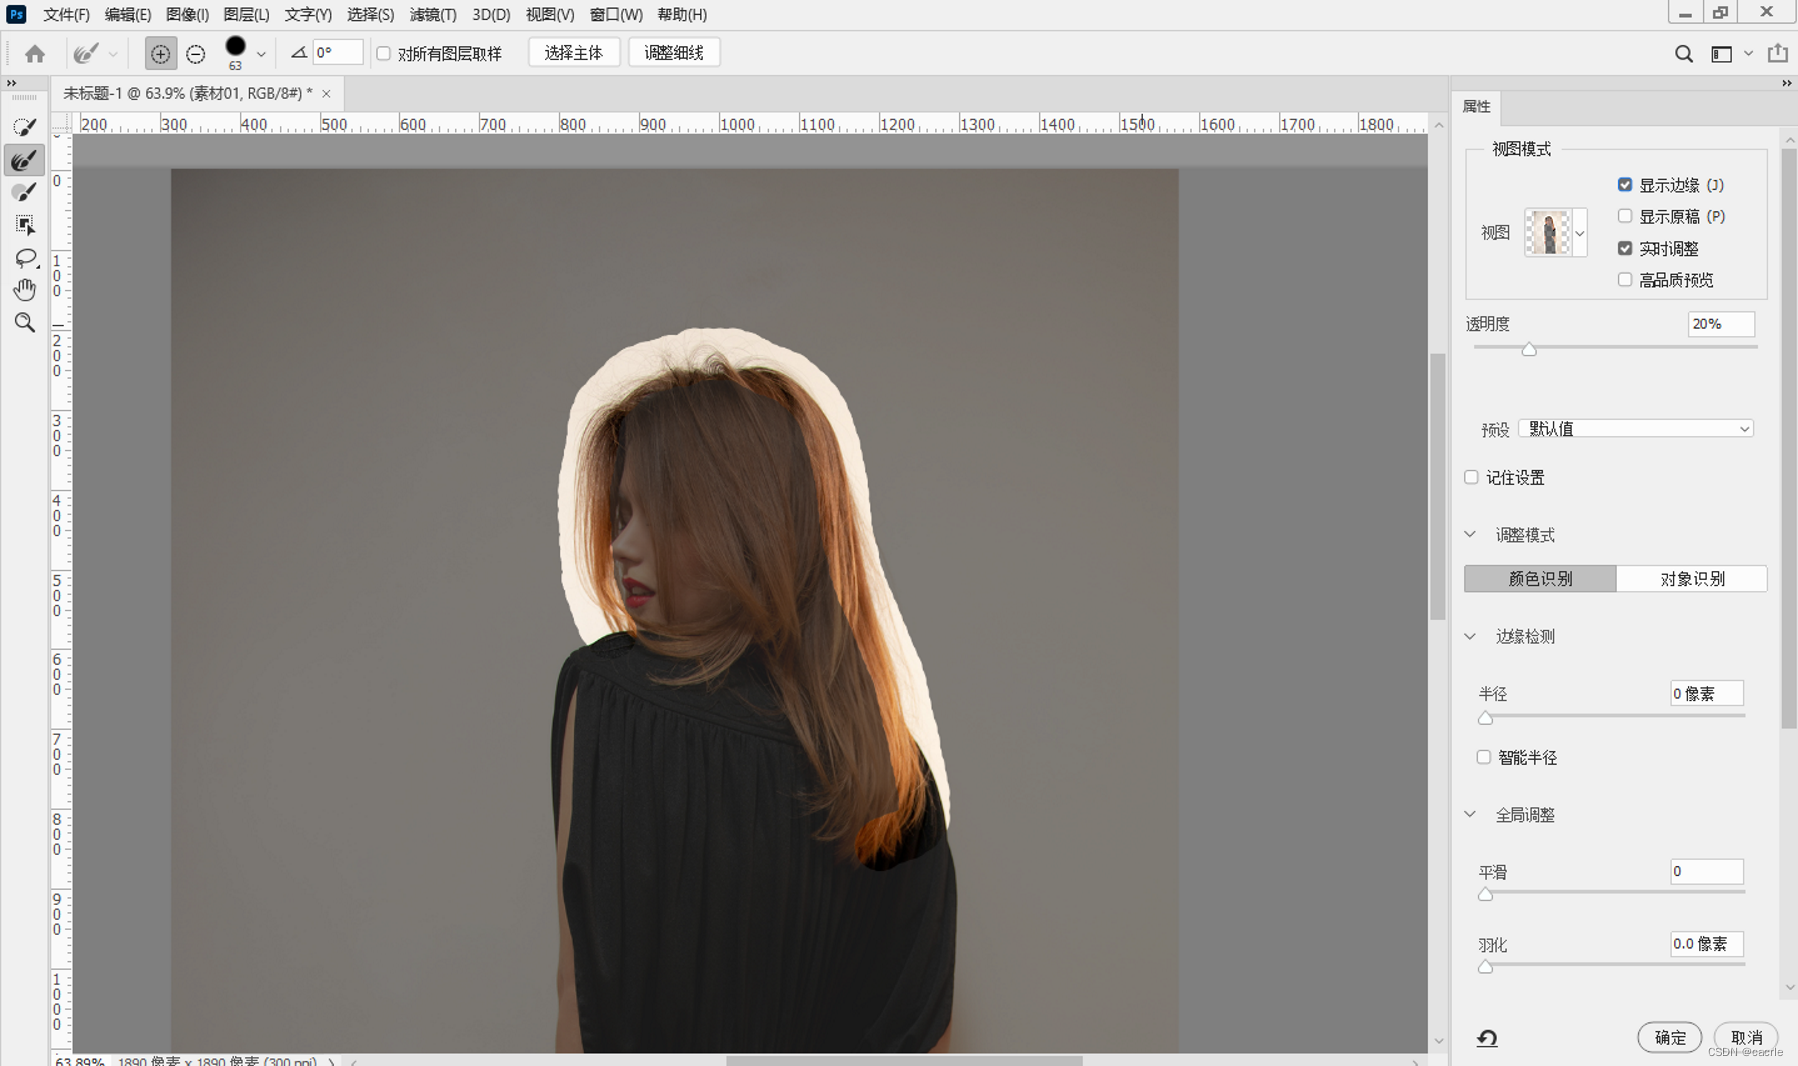The image size is (1798, 1066).
Task: Click the 羽化 slider handle
Action: 1485,967
